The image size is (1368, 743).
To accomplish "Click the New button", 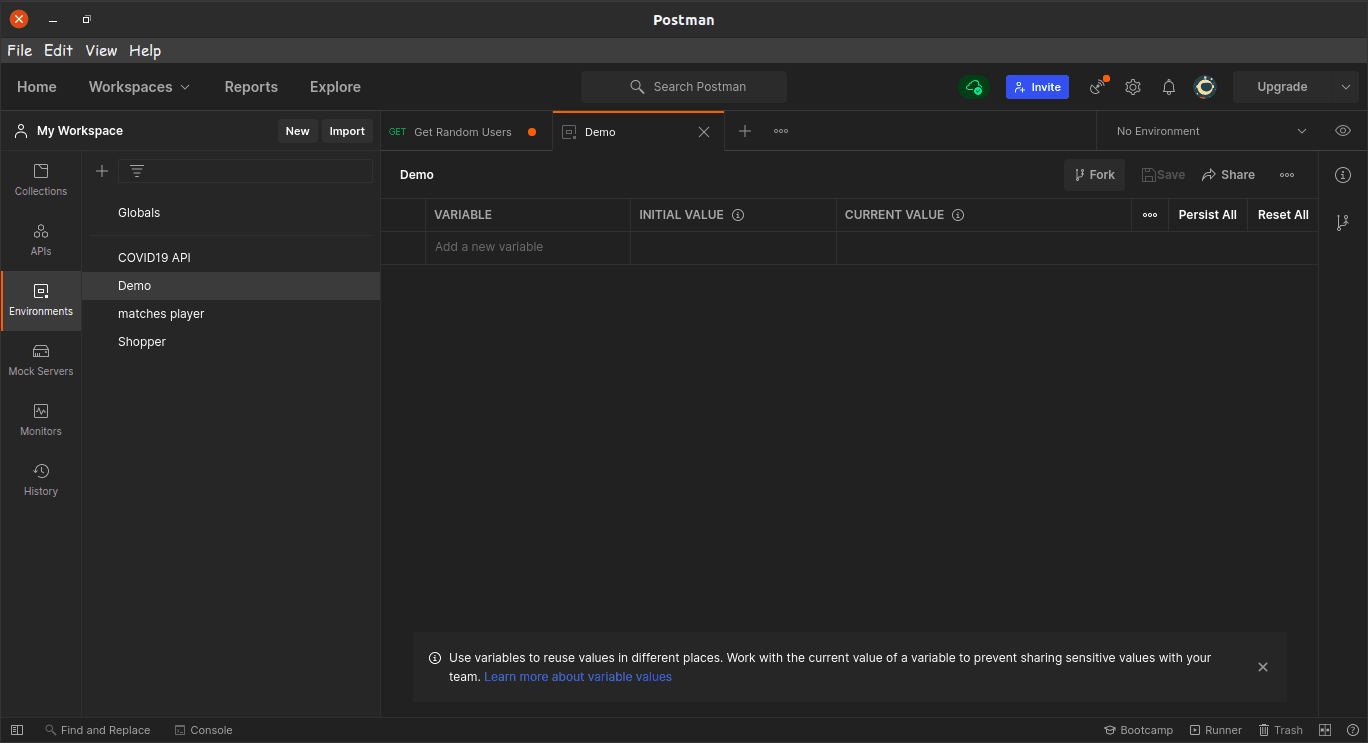I will [298, 131].
